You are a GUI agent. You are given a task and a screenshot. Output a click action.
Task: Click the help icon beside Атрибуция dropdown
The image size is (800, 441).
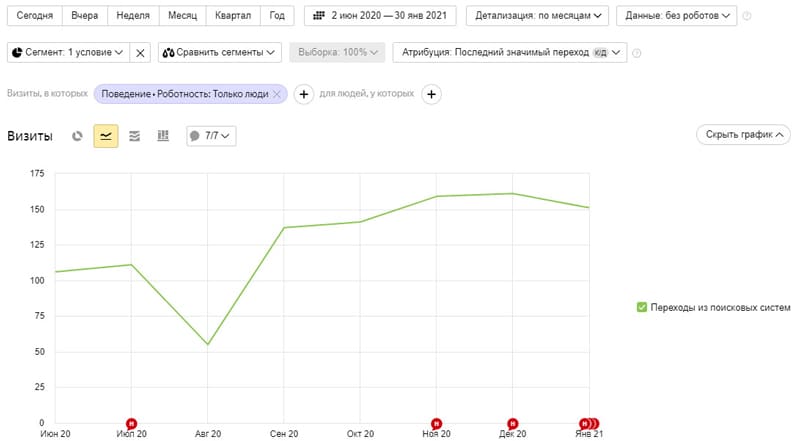coord(636,53)
